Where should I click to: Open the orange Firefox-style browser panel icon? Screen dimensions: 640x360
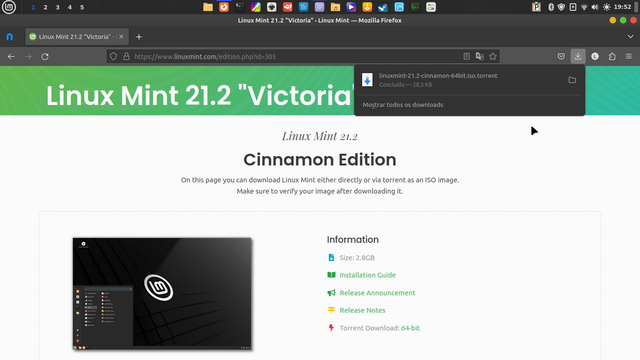[x=224, y=7]
